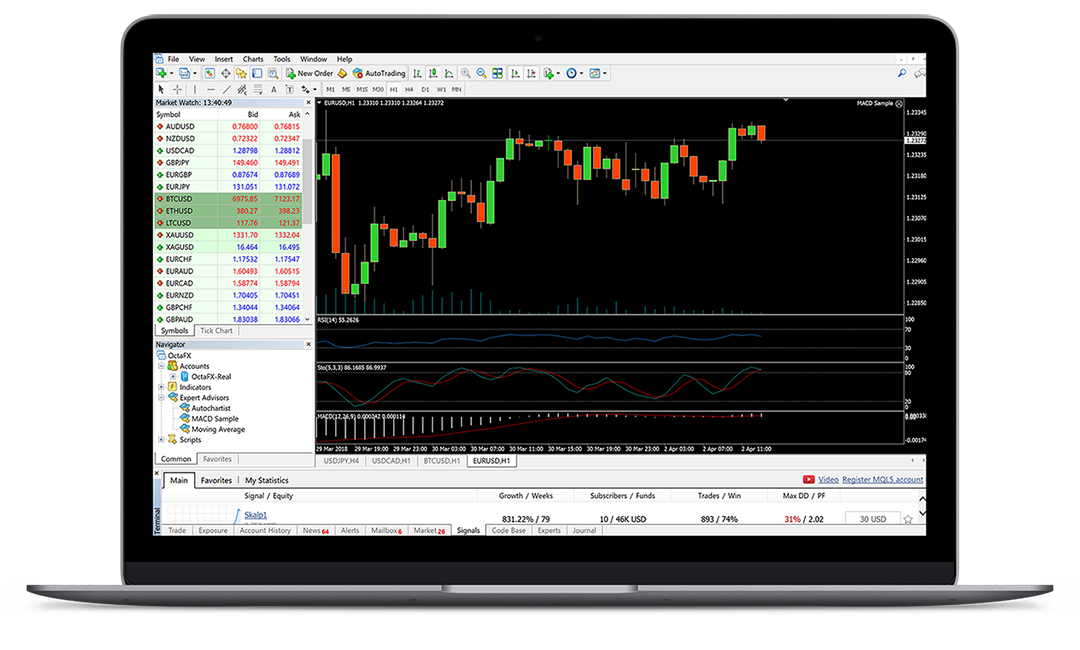This screenshot has width=1080, height=650.
Task: Select the Horizontal Line tool
Action: 211,90
